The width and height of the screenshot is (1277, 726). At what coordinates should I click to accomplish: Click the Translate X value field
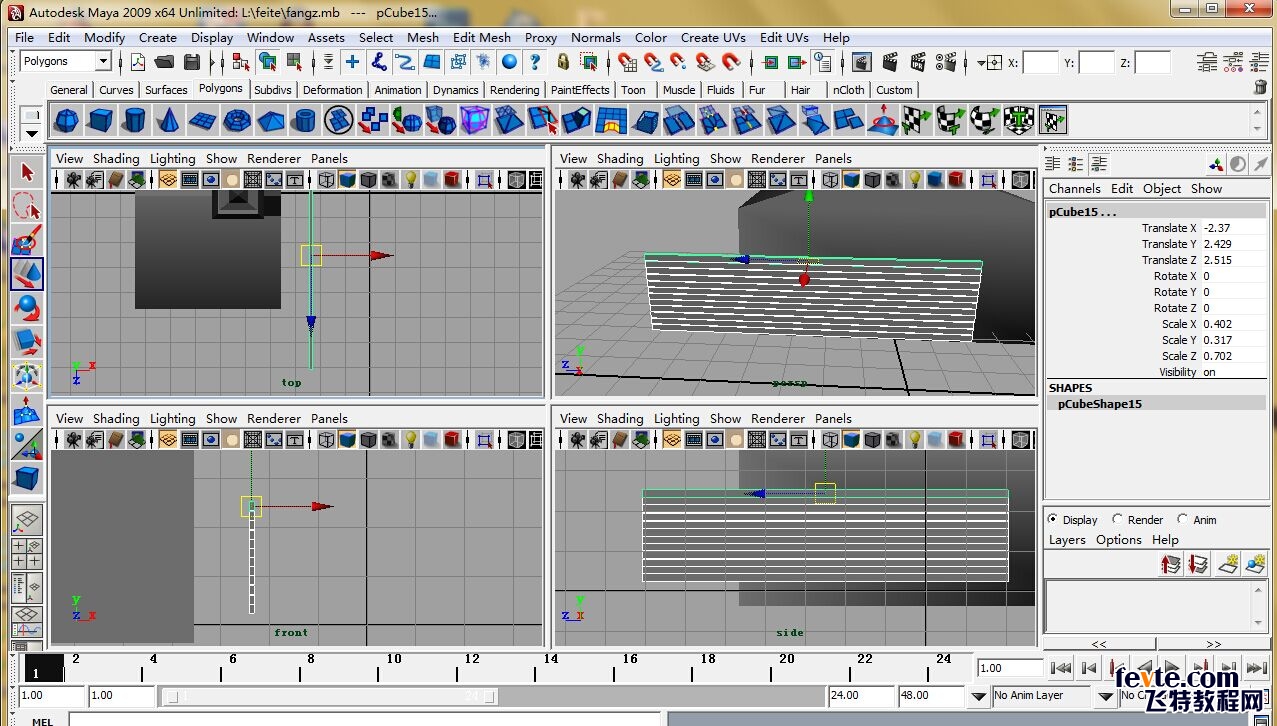(1233, 228)
